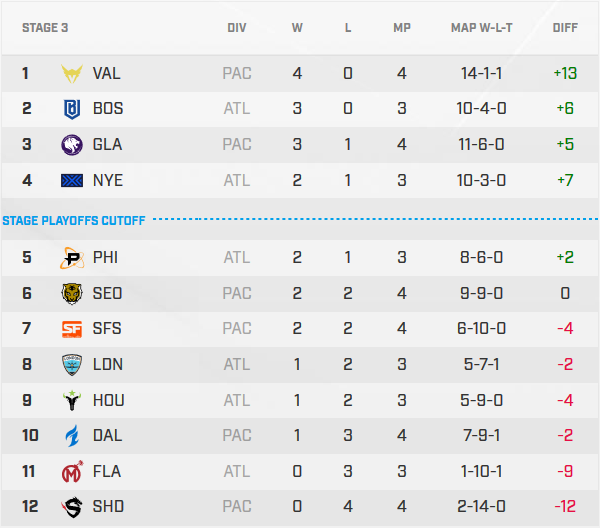The image size is (600, 528).
Task: Click the Stage Playoffs Cutoff label
Action: pyautogui.click(x=74, y=220)
